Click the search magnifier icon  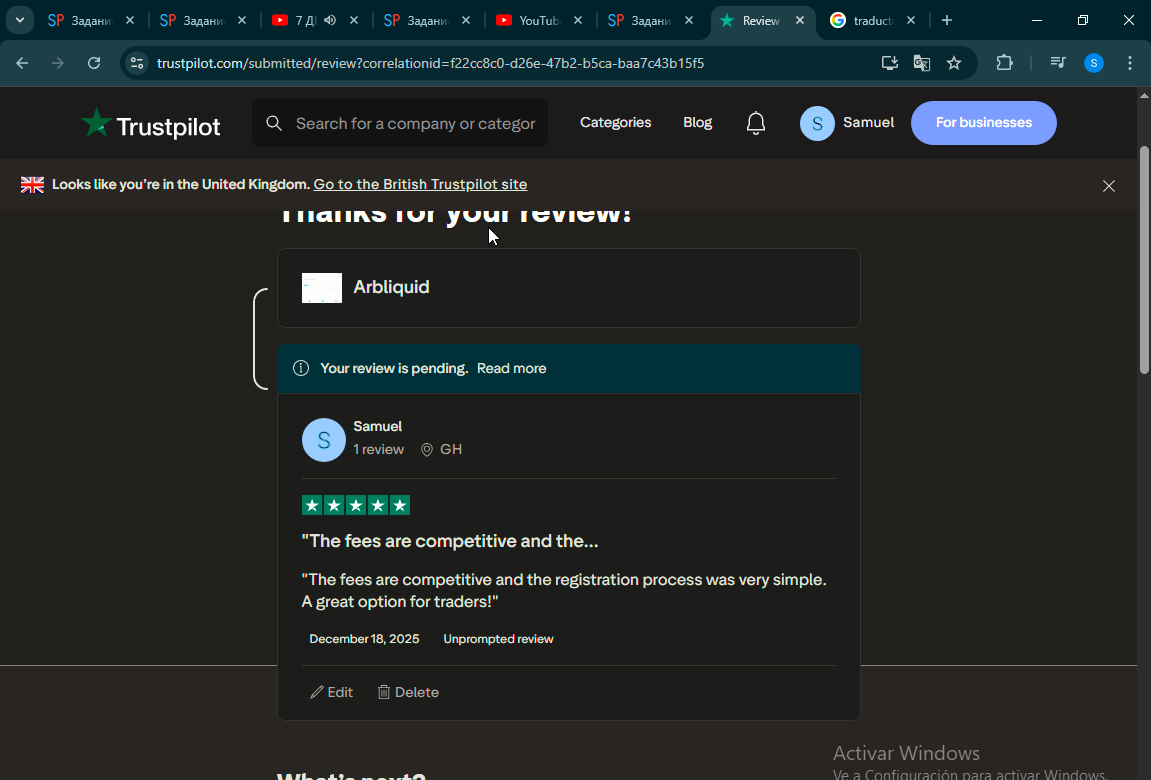tap(274, 123)
